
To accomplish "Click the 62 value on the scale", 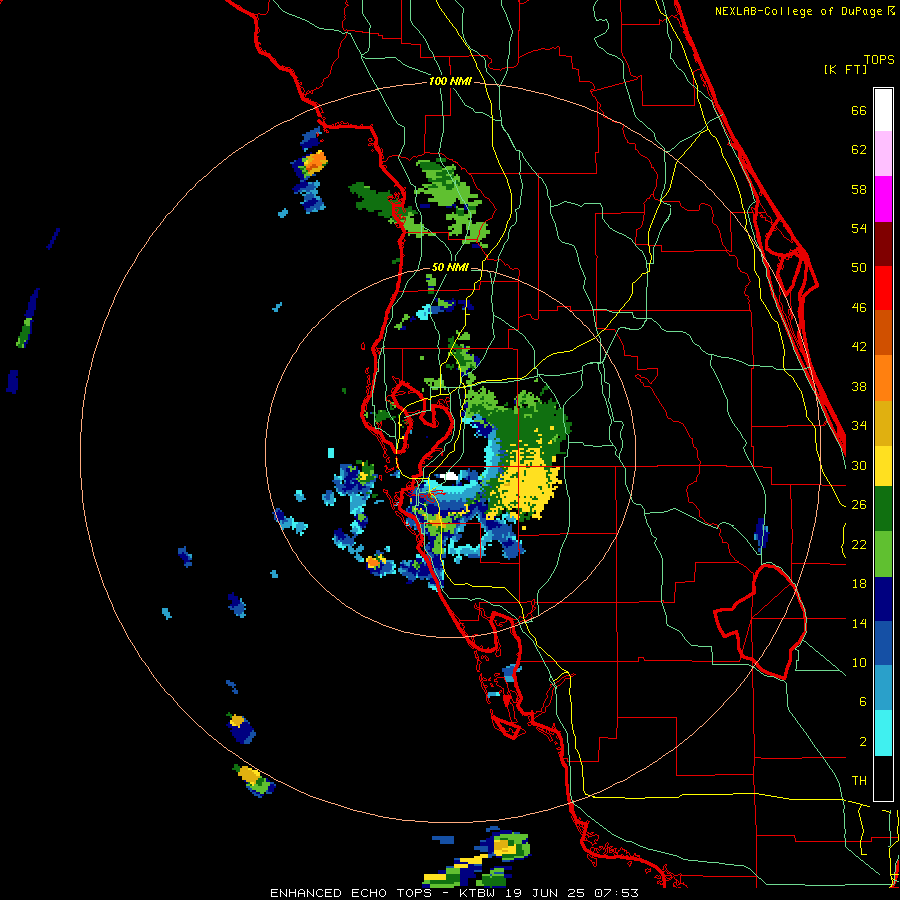I will click(859, 150).
